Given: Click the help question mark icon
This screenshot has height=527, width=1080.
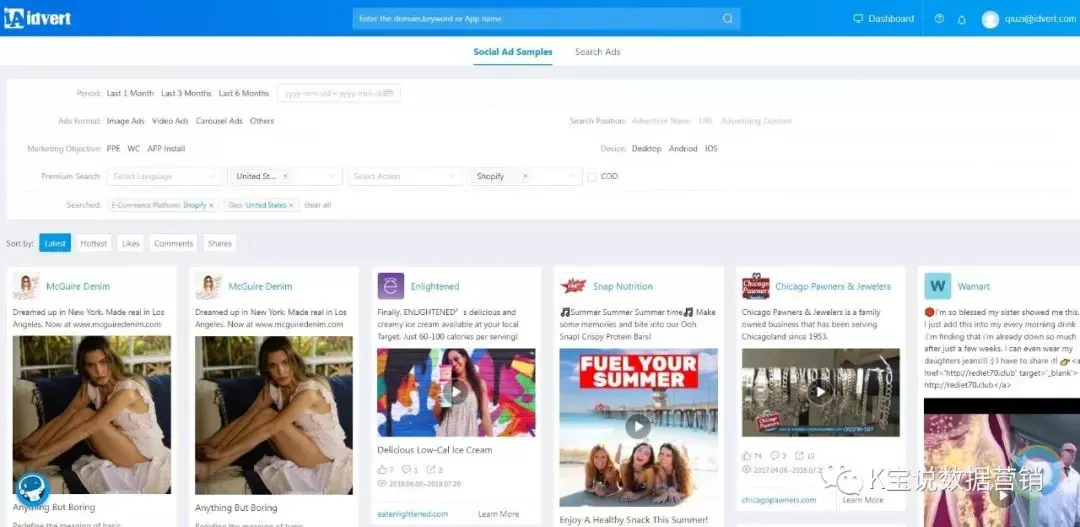Looking at the screenshot, I should pyautogui.click(x=939, y=19).
